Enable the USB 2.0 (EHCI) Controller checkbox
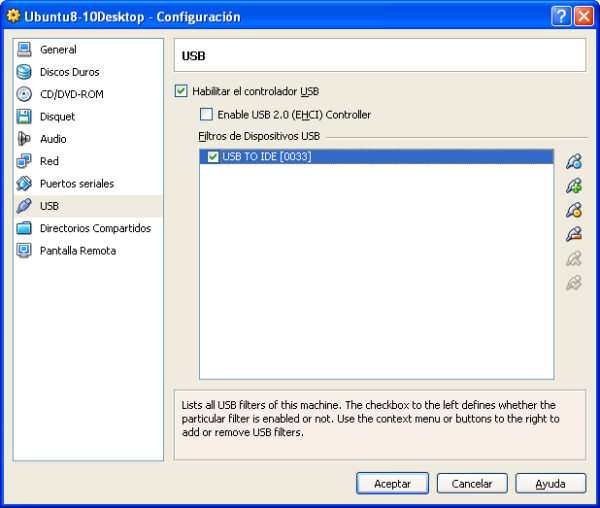 tap(207, 115)
